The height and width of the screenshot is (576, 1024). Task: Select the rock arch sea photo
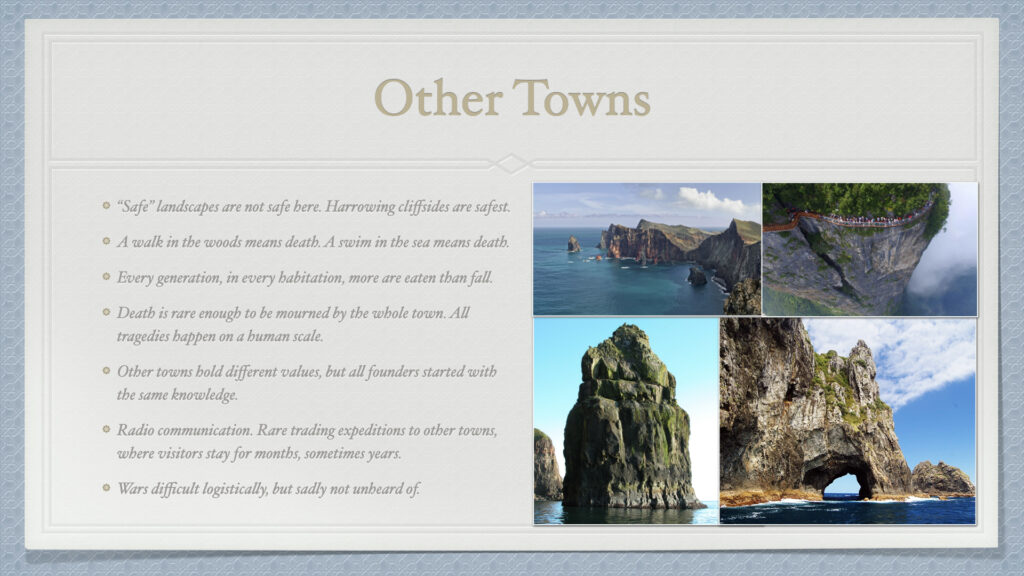tap(848, 421)
